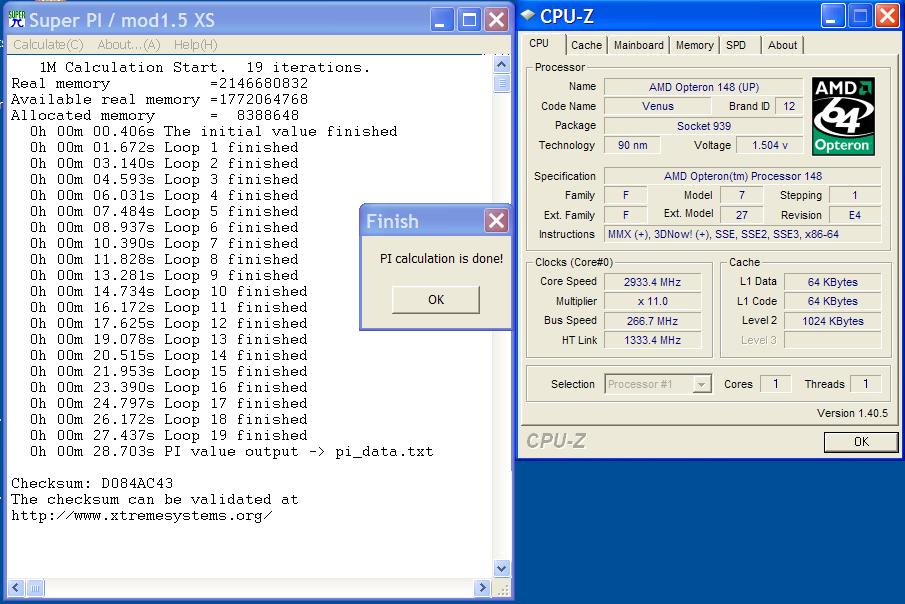
Task: Click the '1M Calculation Start. 19 iterations.' line
Action: tap(204, 68)
